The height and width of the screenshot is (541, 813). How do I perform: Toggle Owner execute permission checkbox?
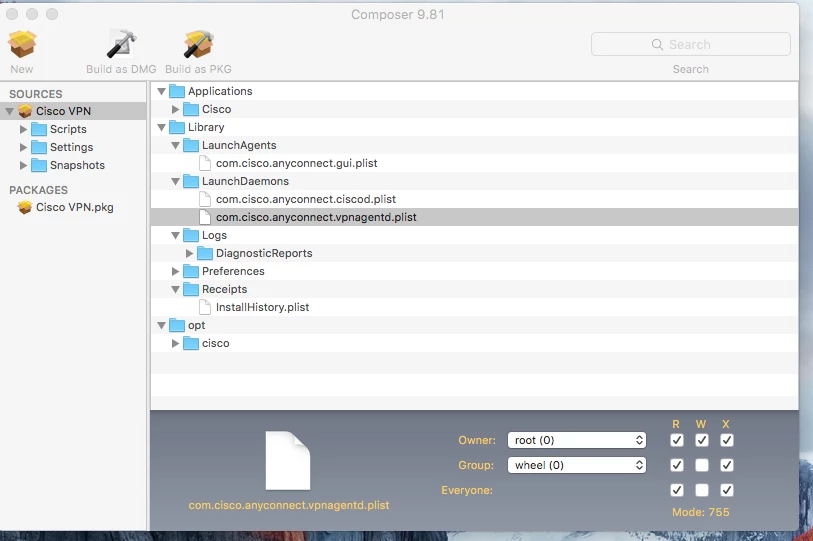[x=727, y=440]
